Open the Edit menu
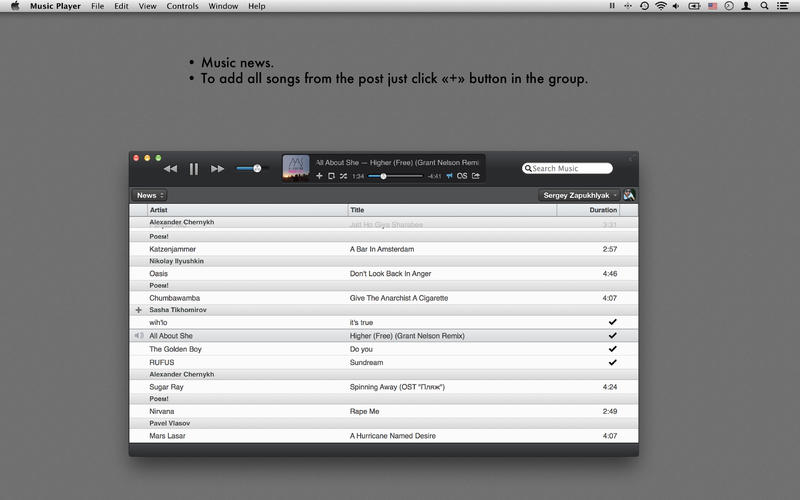 click(x=121, y=6)
